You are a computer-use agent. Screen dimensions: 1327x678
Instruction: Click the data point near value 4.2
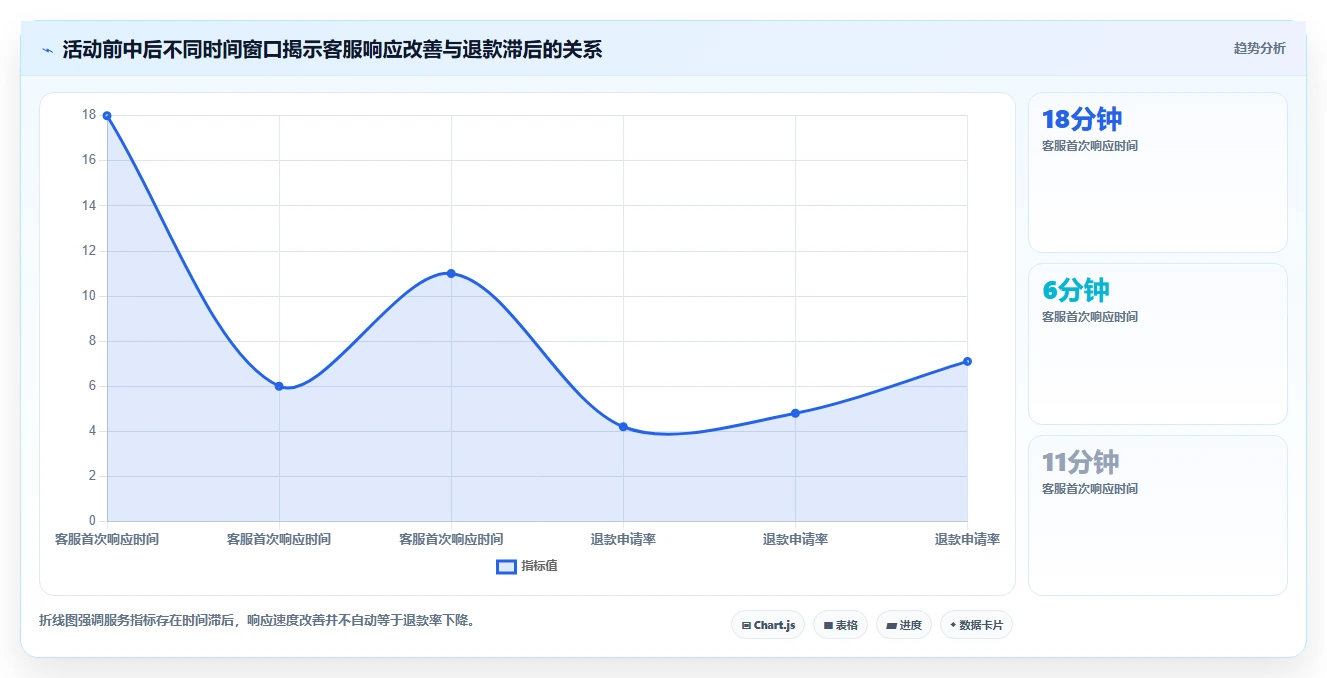(623, 427)
